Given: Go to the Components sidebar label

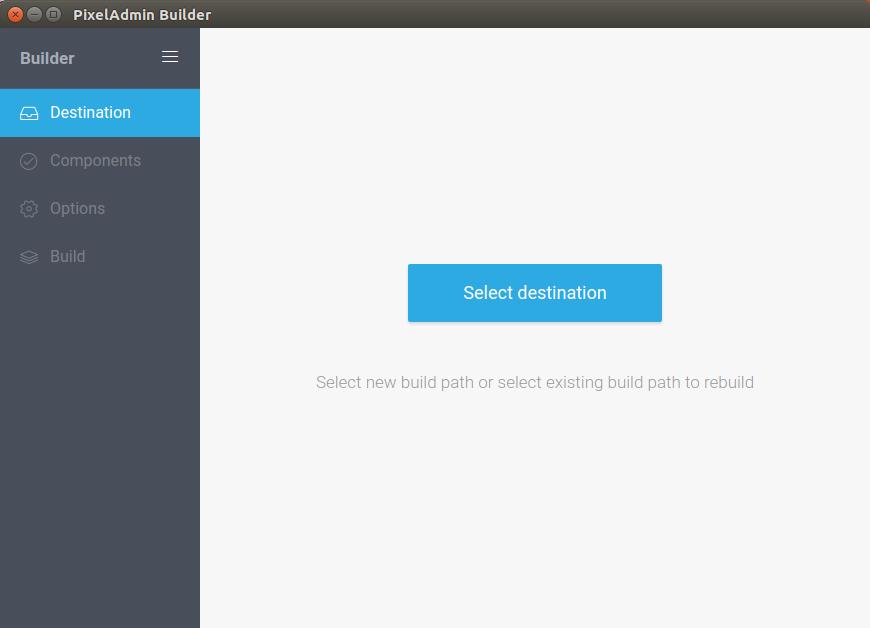Looking at the screenshot, I should pos(95,161).
